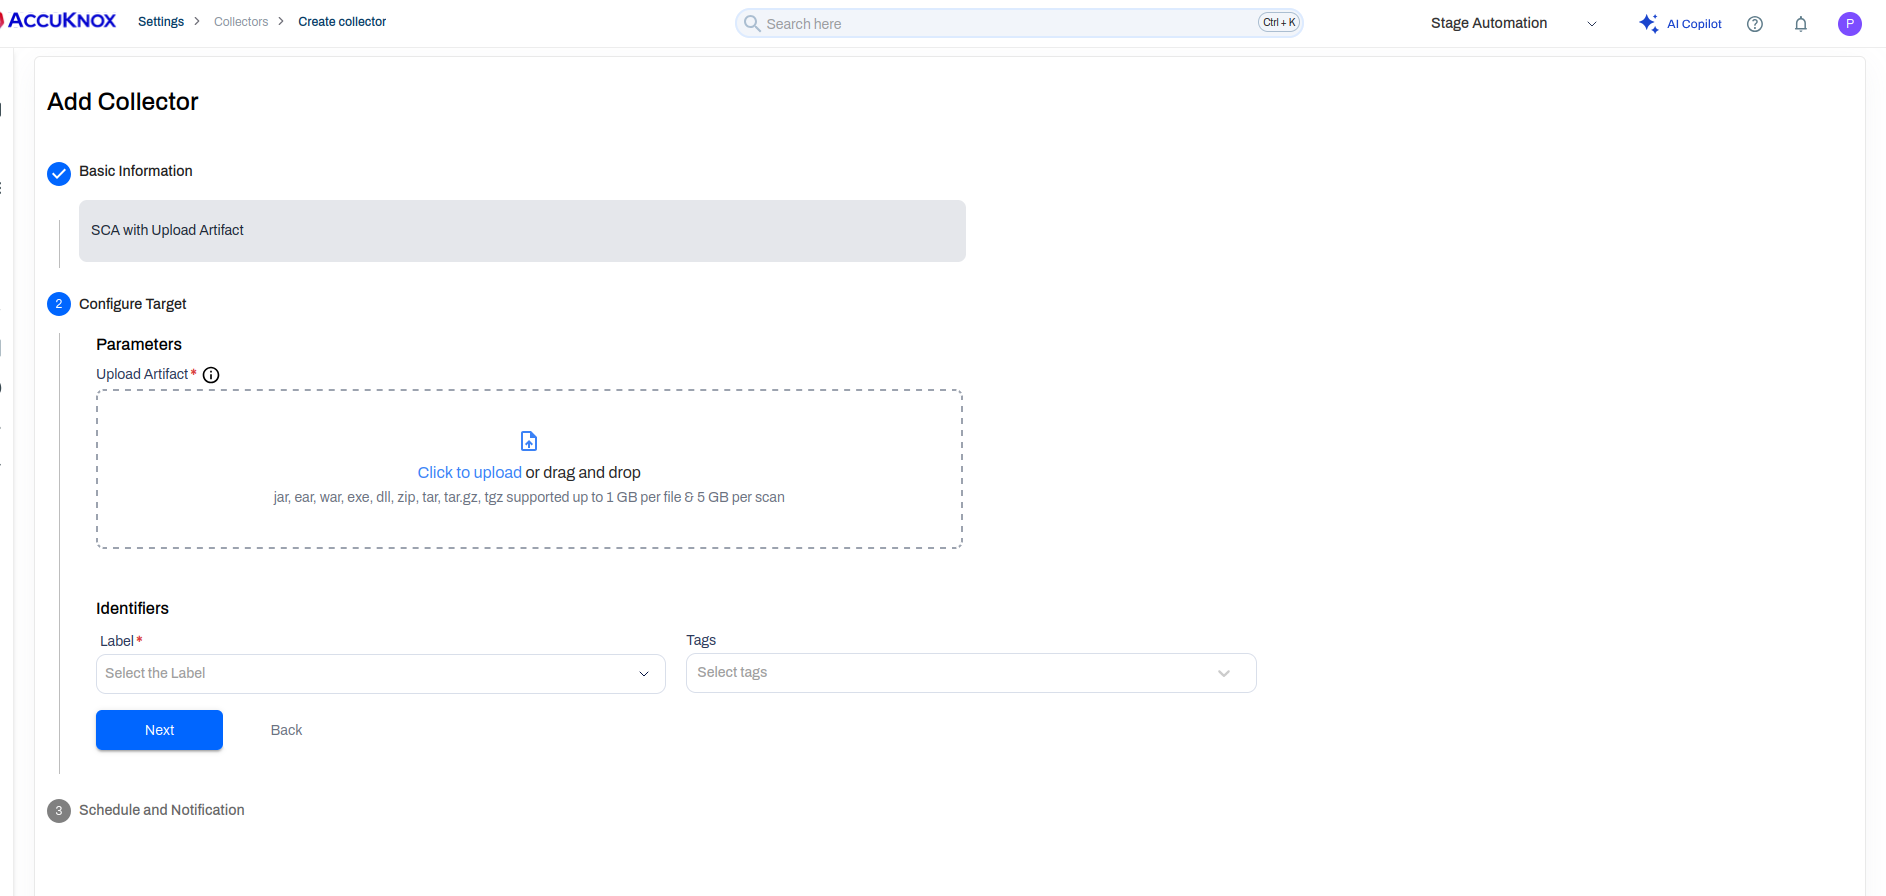Viewport: 1886px width, 896px height.
Task: Open the Select the Label dropdown
Action: [x=381, y=674]
